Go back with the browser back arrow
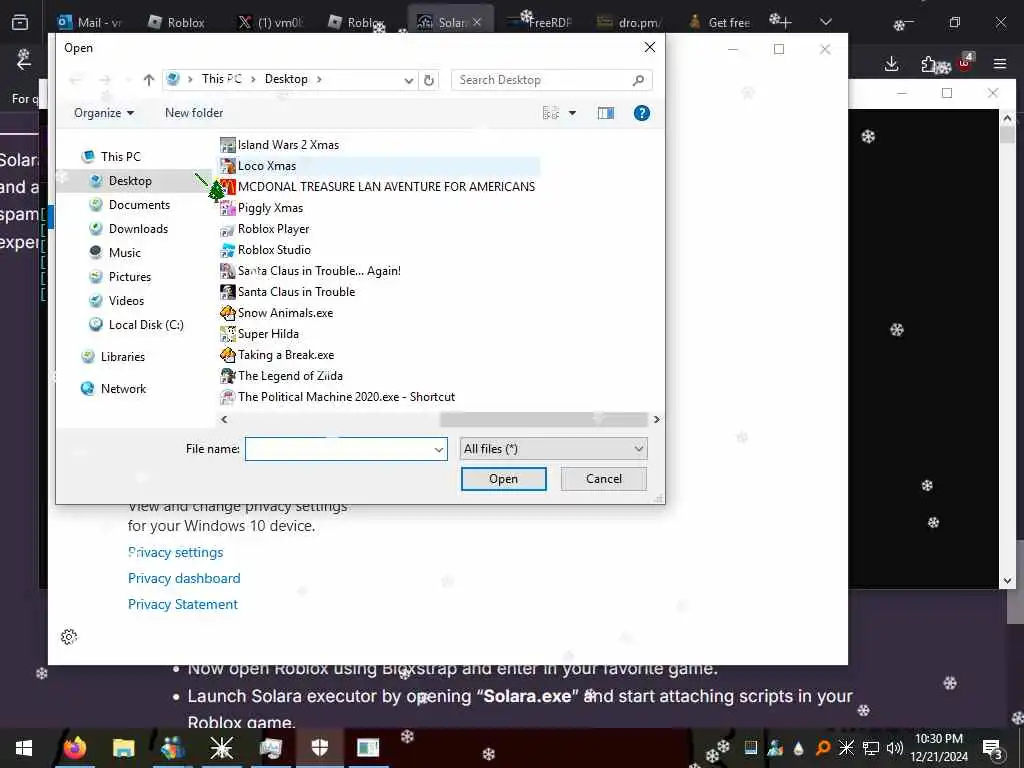This screenshot has width=1024, height=768. [24, 62]
